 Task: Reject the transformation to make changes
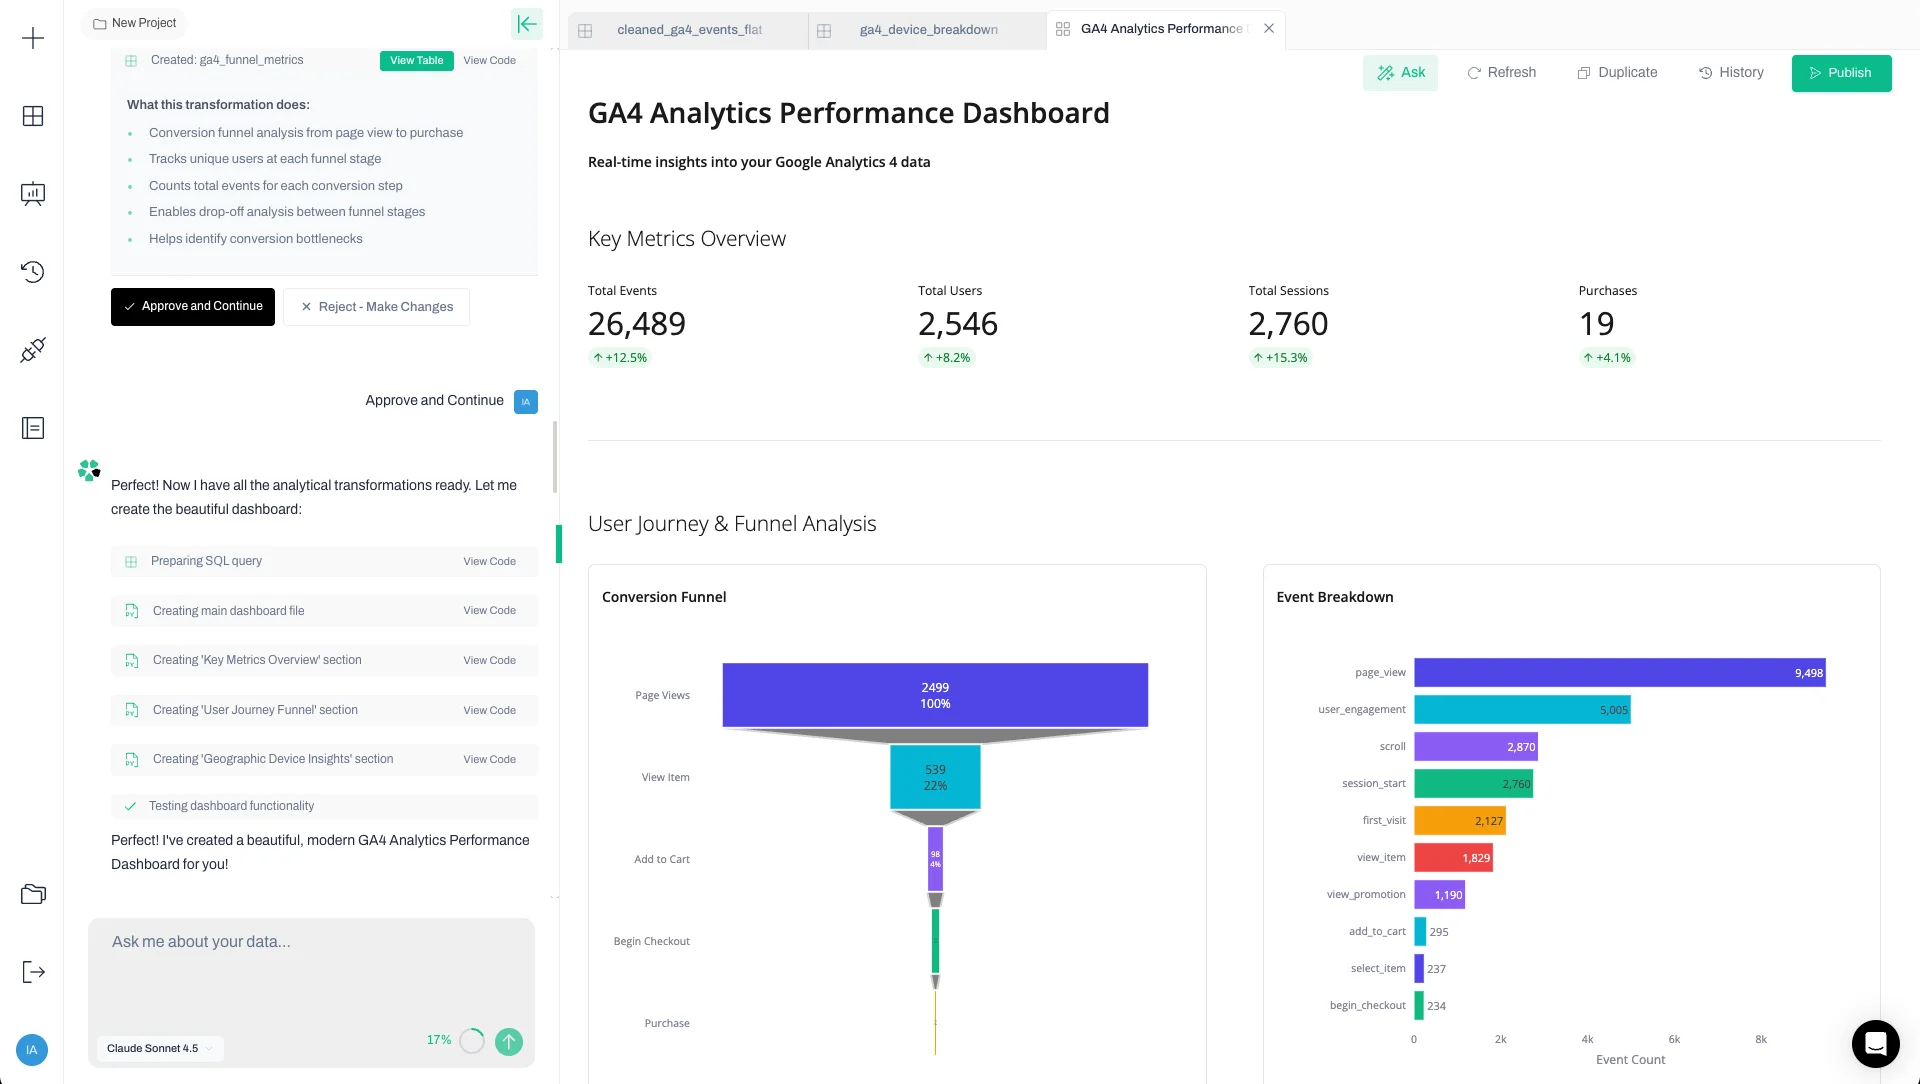pyautogui.click(x=377, y=306)
